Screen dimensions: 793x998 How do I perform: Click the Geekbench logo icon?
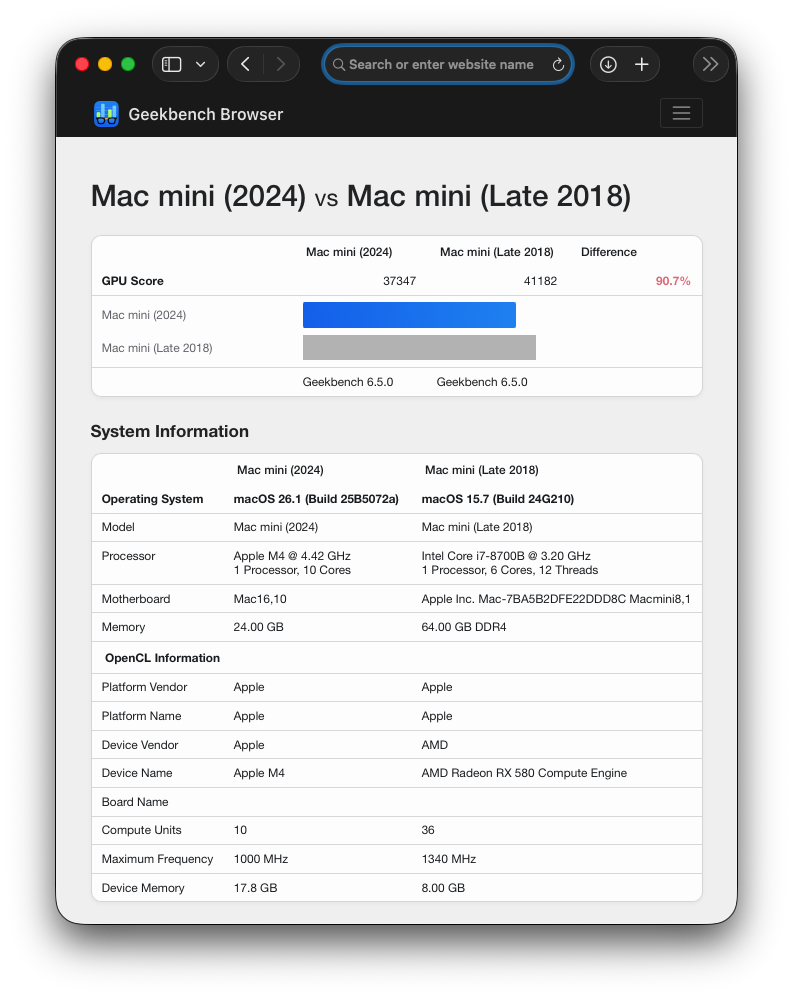point(106,114)
